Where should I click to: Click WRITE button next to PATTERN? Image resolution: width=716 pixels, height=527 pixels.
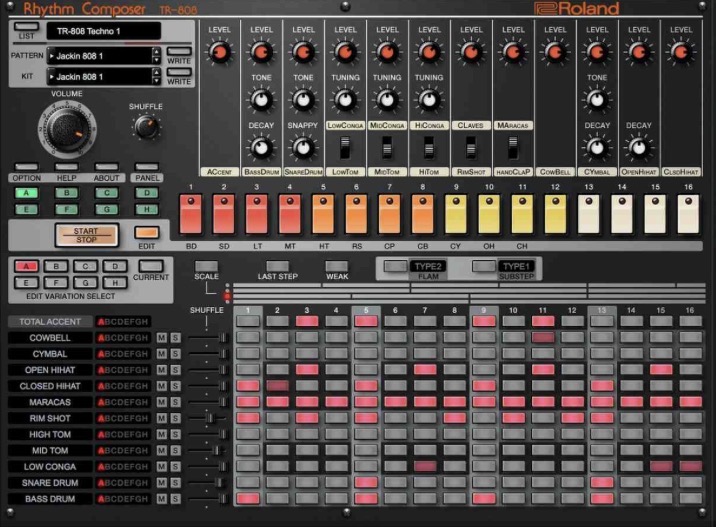click(179, 51)
